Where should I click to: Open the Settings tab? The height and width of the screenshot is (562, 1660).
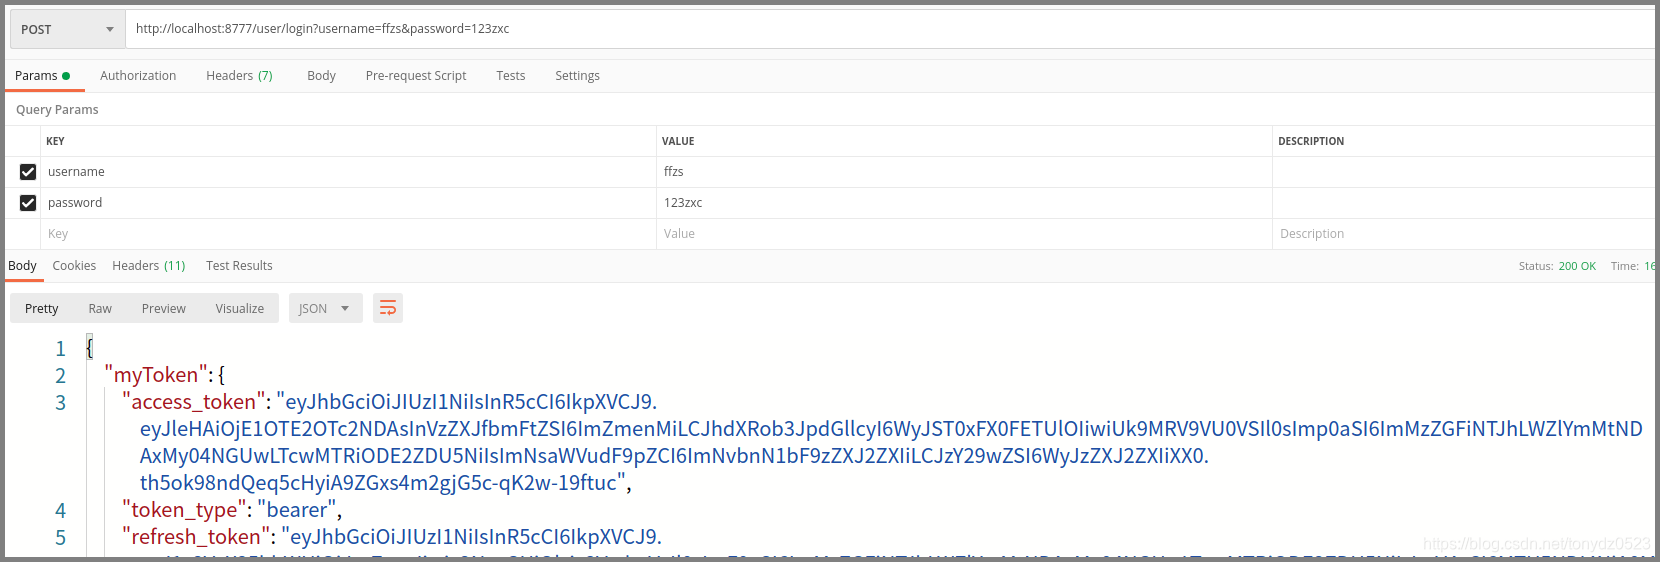point(577,76)
